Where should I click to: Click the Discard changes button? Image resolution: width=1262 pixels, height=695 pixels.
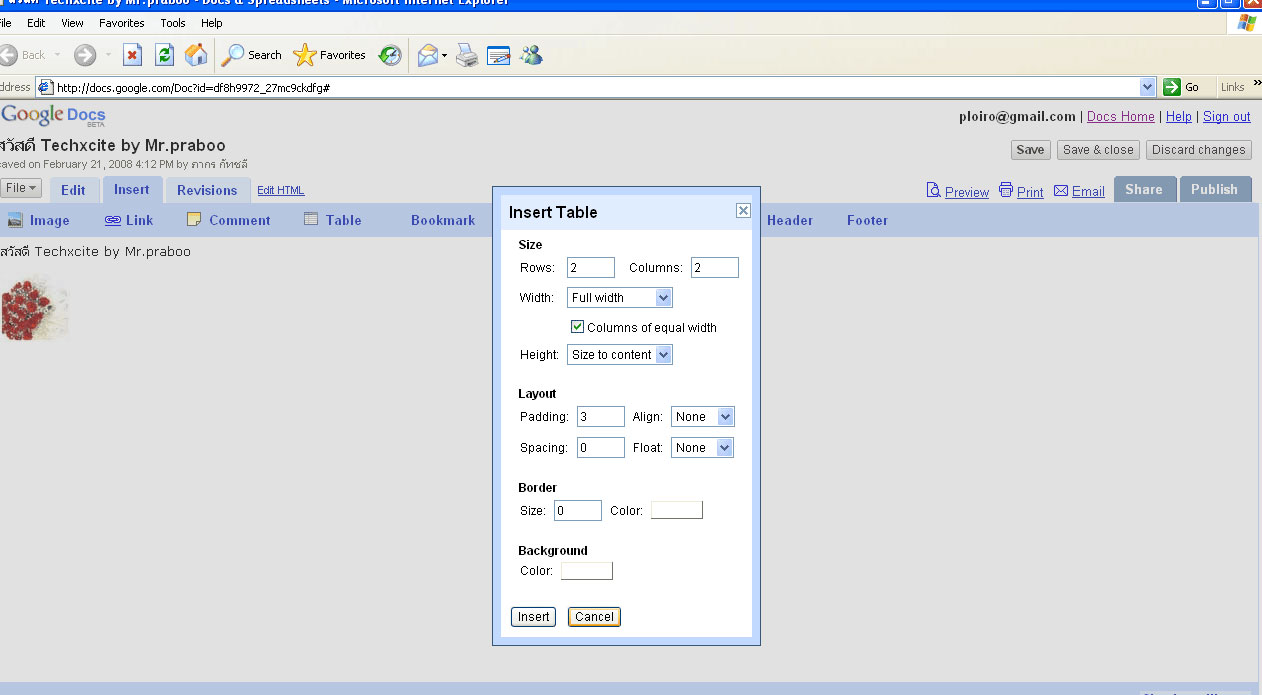1198,150
